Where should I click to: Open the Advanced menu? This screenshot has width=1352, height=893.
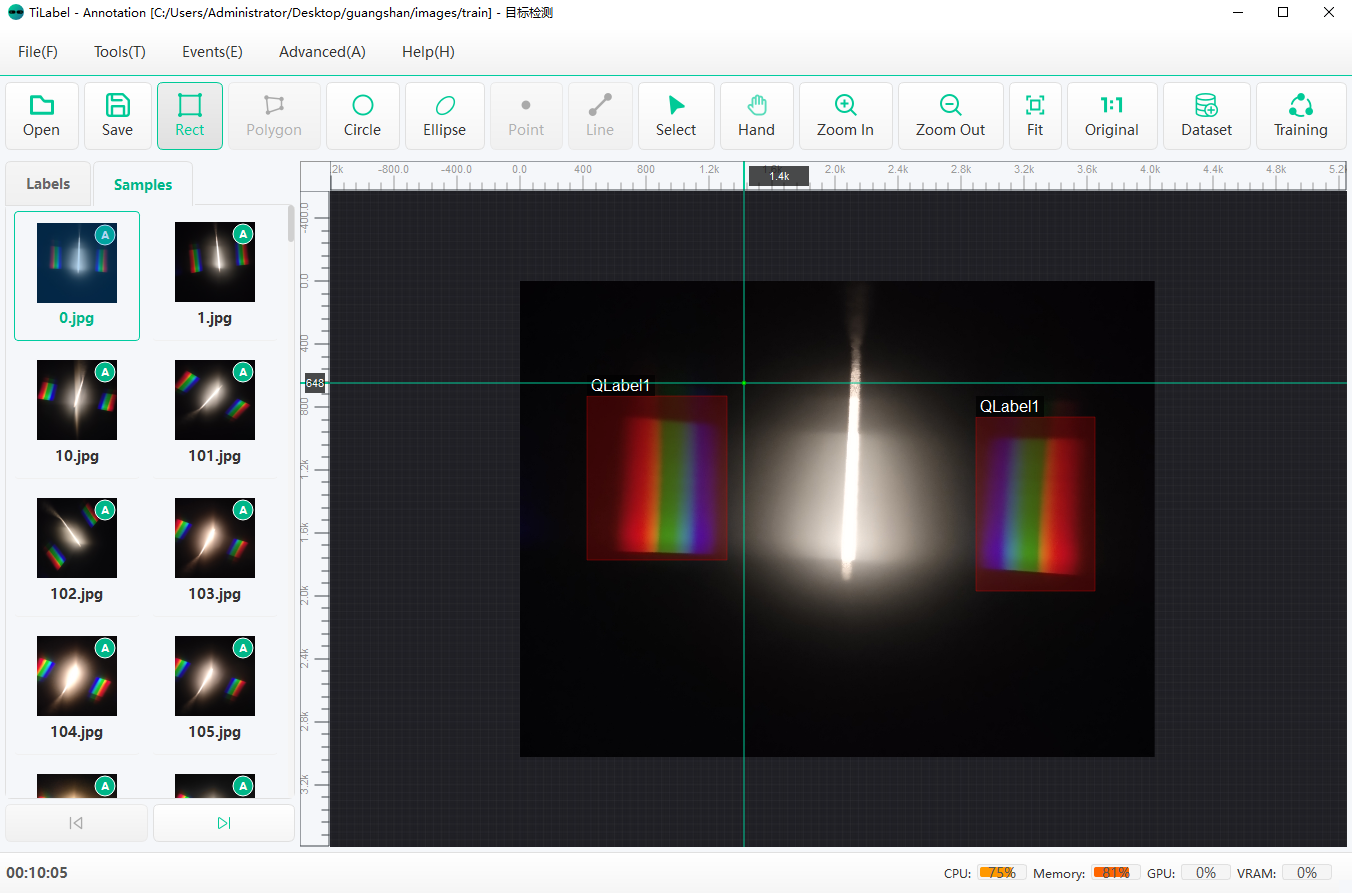pos(322,51)
